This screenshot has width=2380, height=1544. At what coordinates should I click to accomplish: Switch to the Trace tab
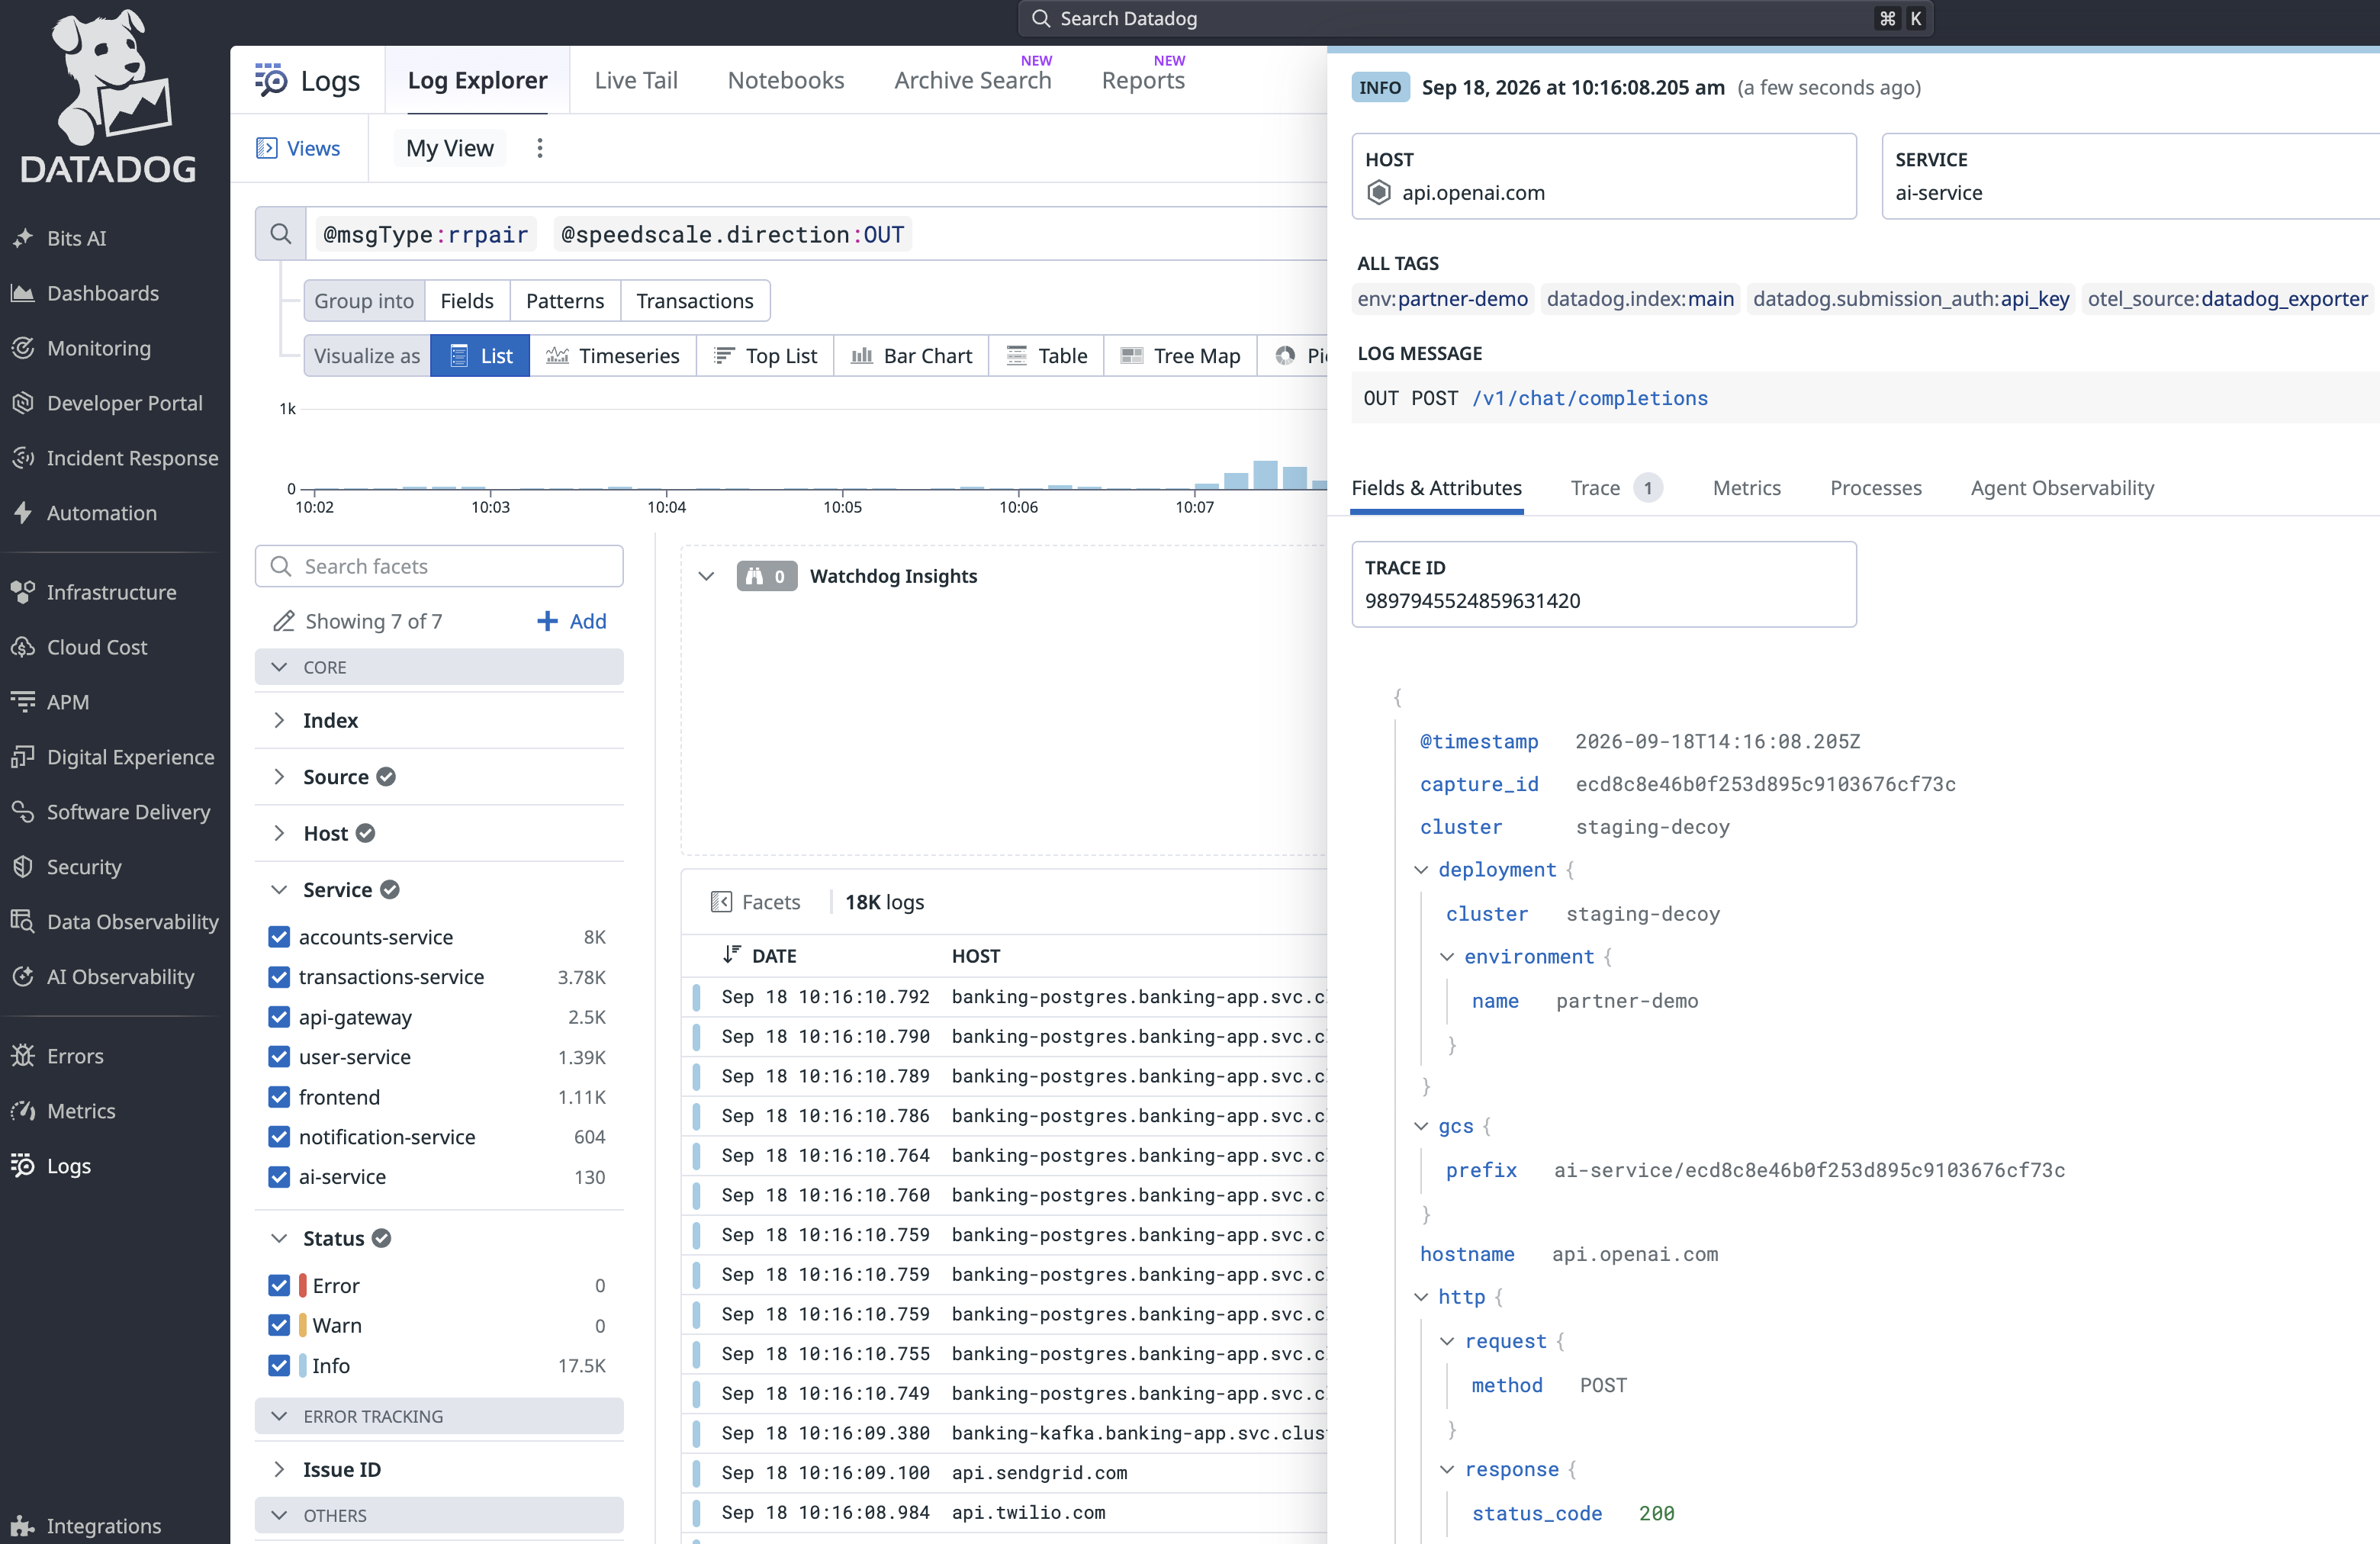pos(1615,488)
